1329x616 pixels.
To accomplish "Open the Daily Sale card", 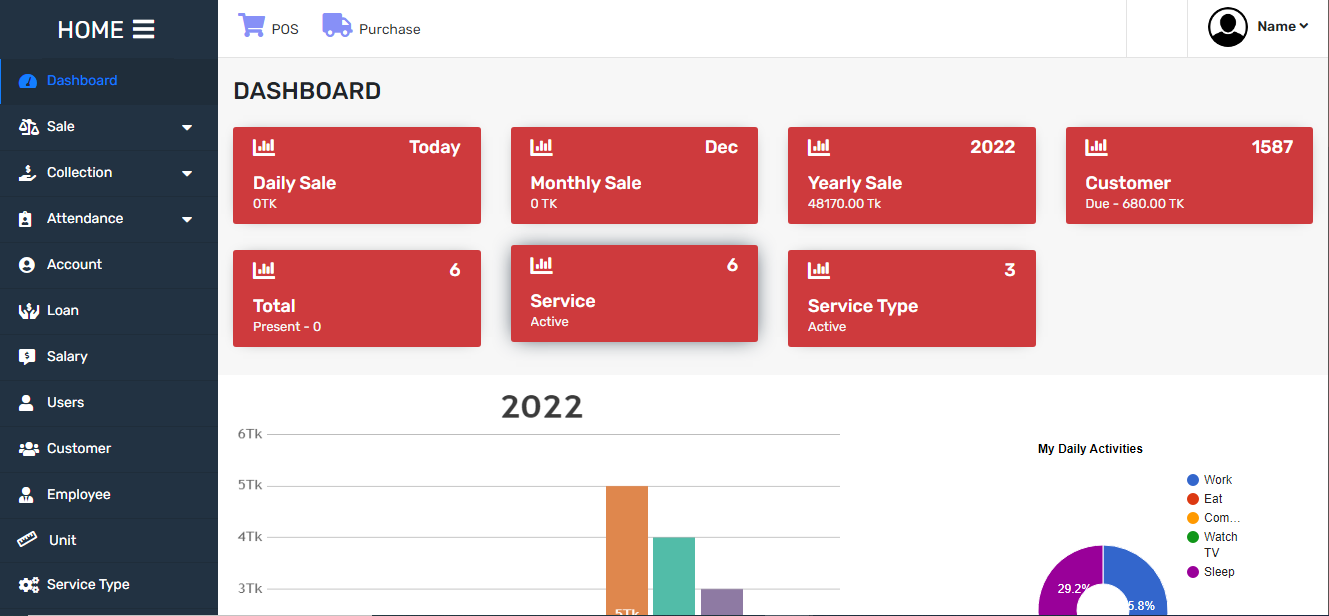I will pos(357,175).
